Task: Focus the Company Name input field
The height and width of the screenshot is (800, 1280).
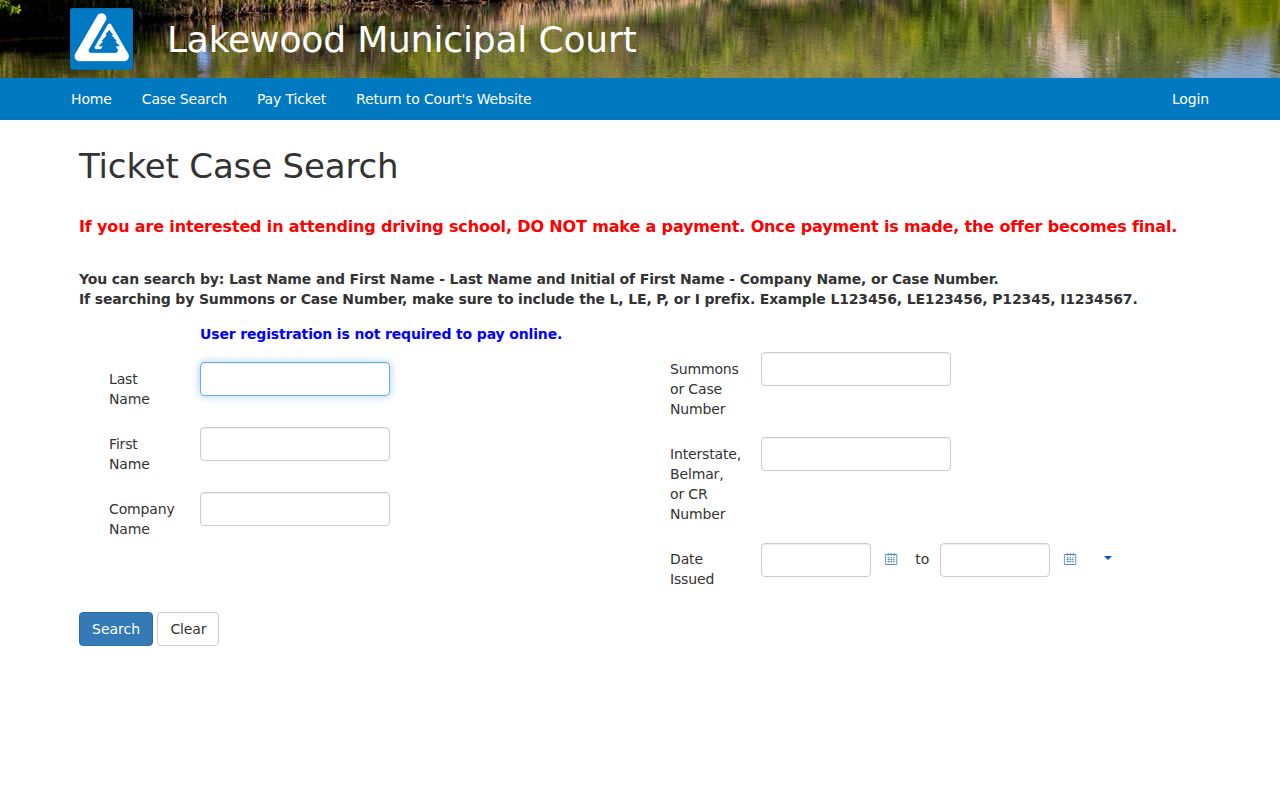Action: coord(295,509)
